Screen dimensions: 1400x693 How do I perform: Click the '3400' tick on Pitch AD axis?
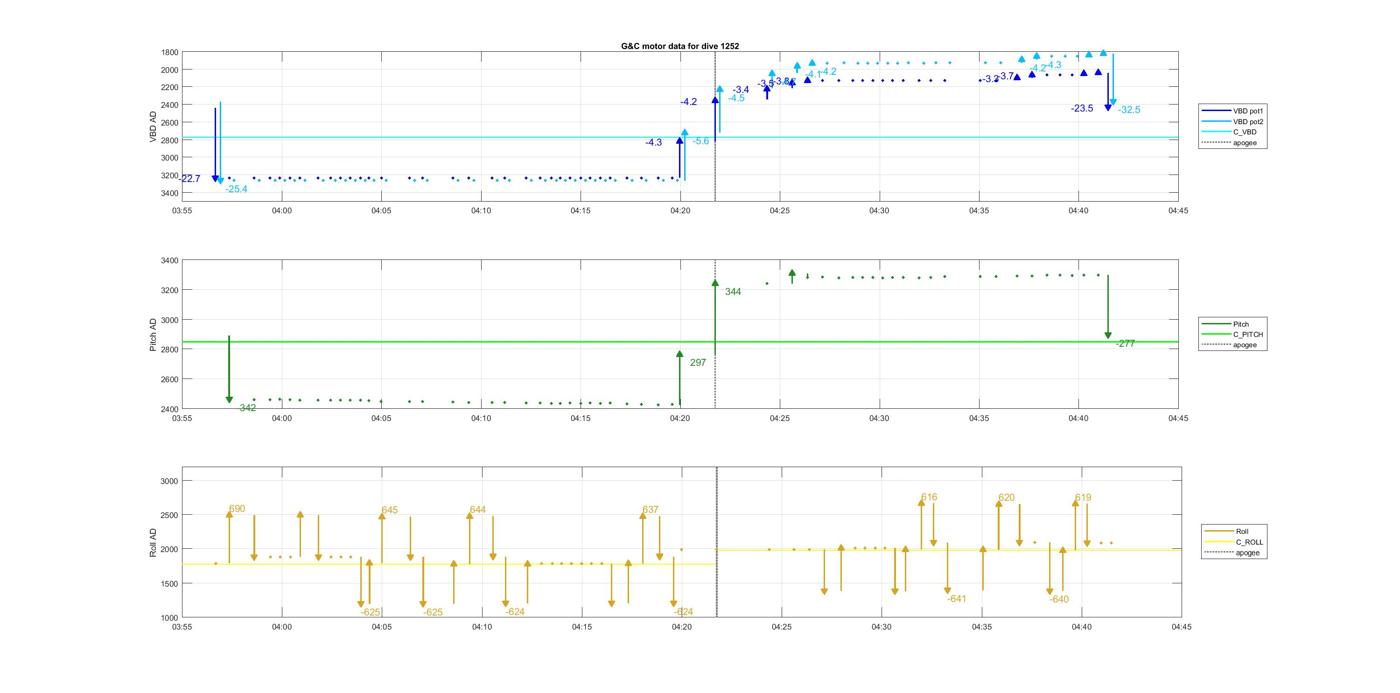click(x=170, y=261)
